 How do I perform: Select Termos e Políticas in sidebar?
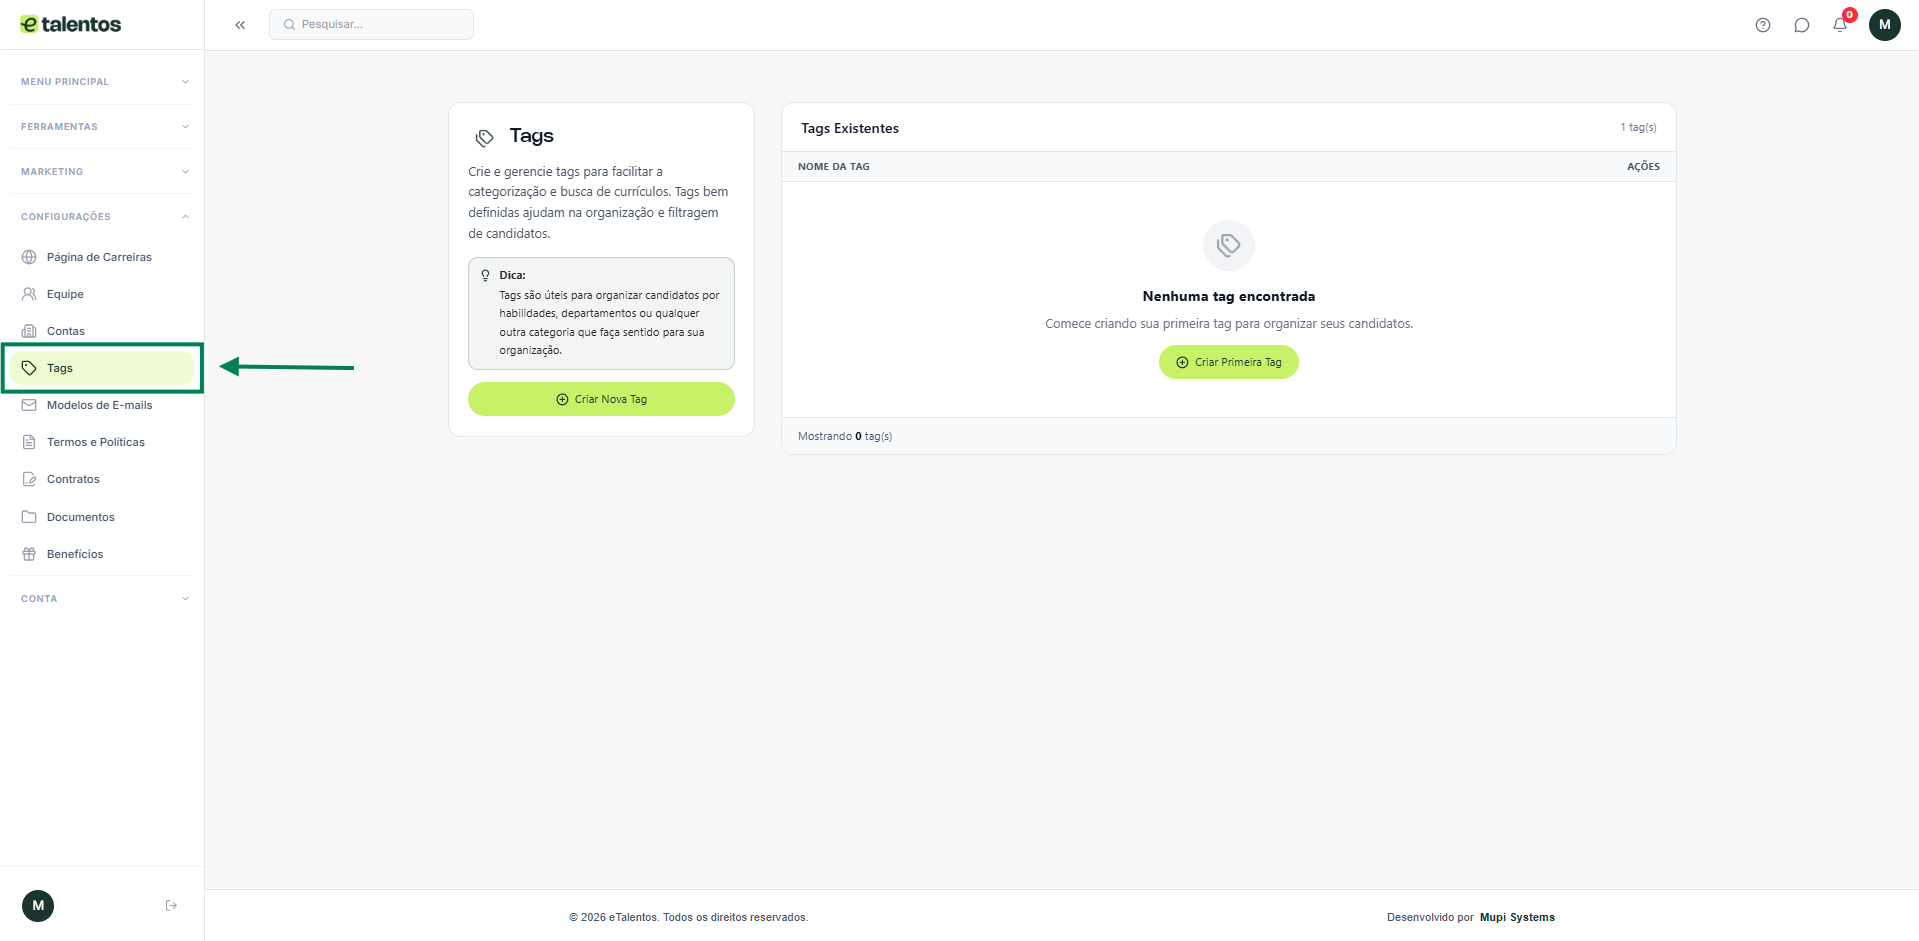[x=95, y=442]
